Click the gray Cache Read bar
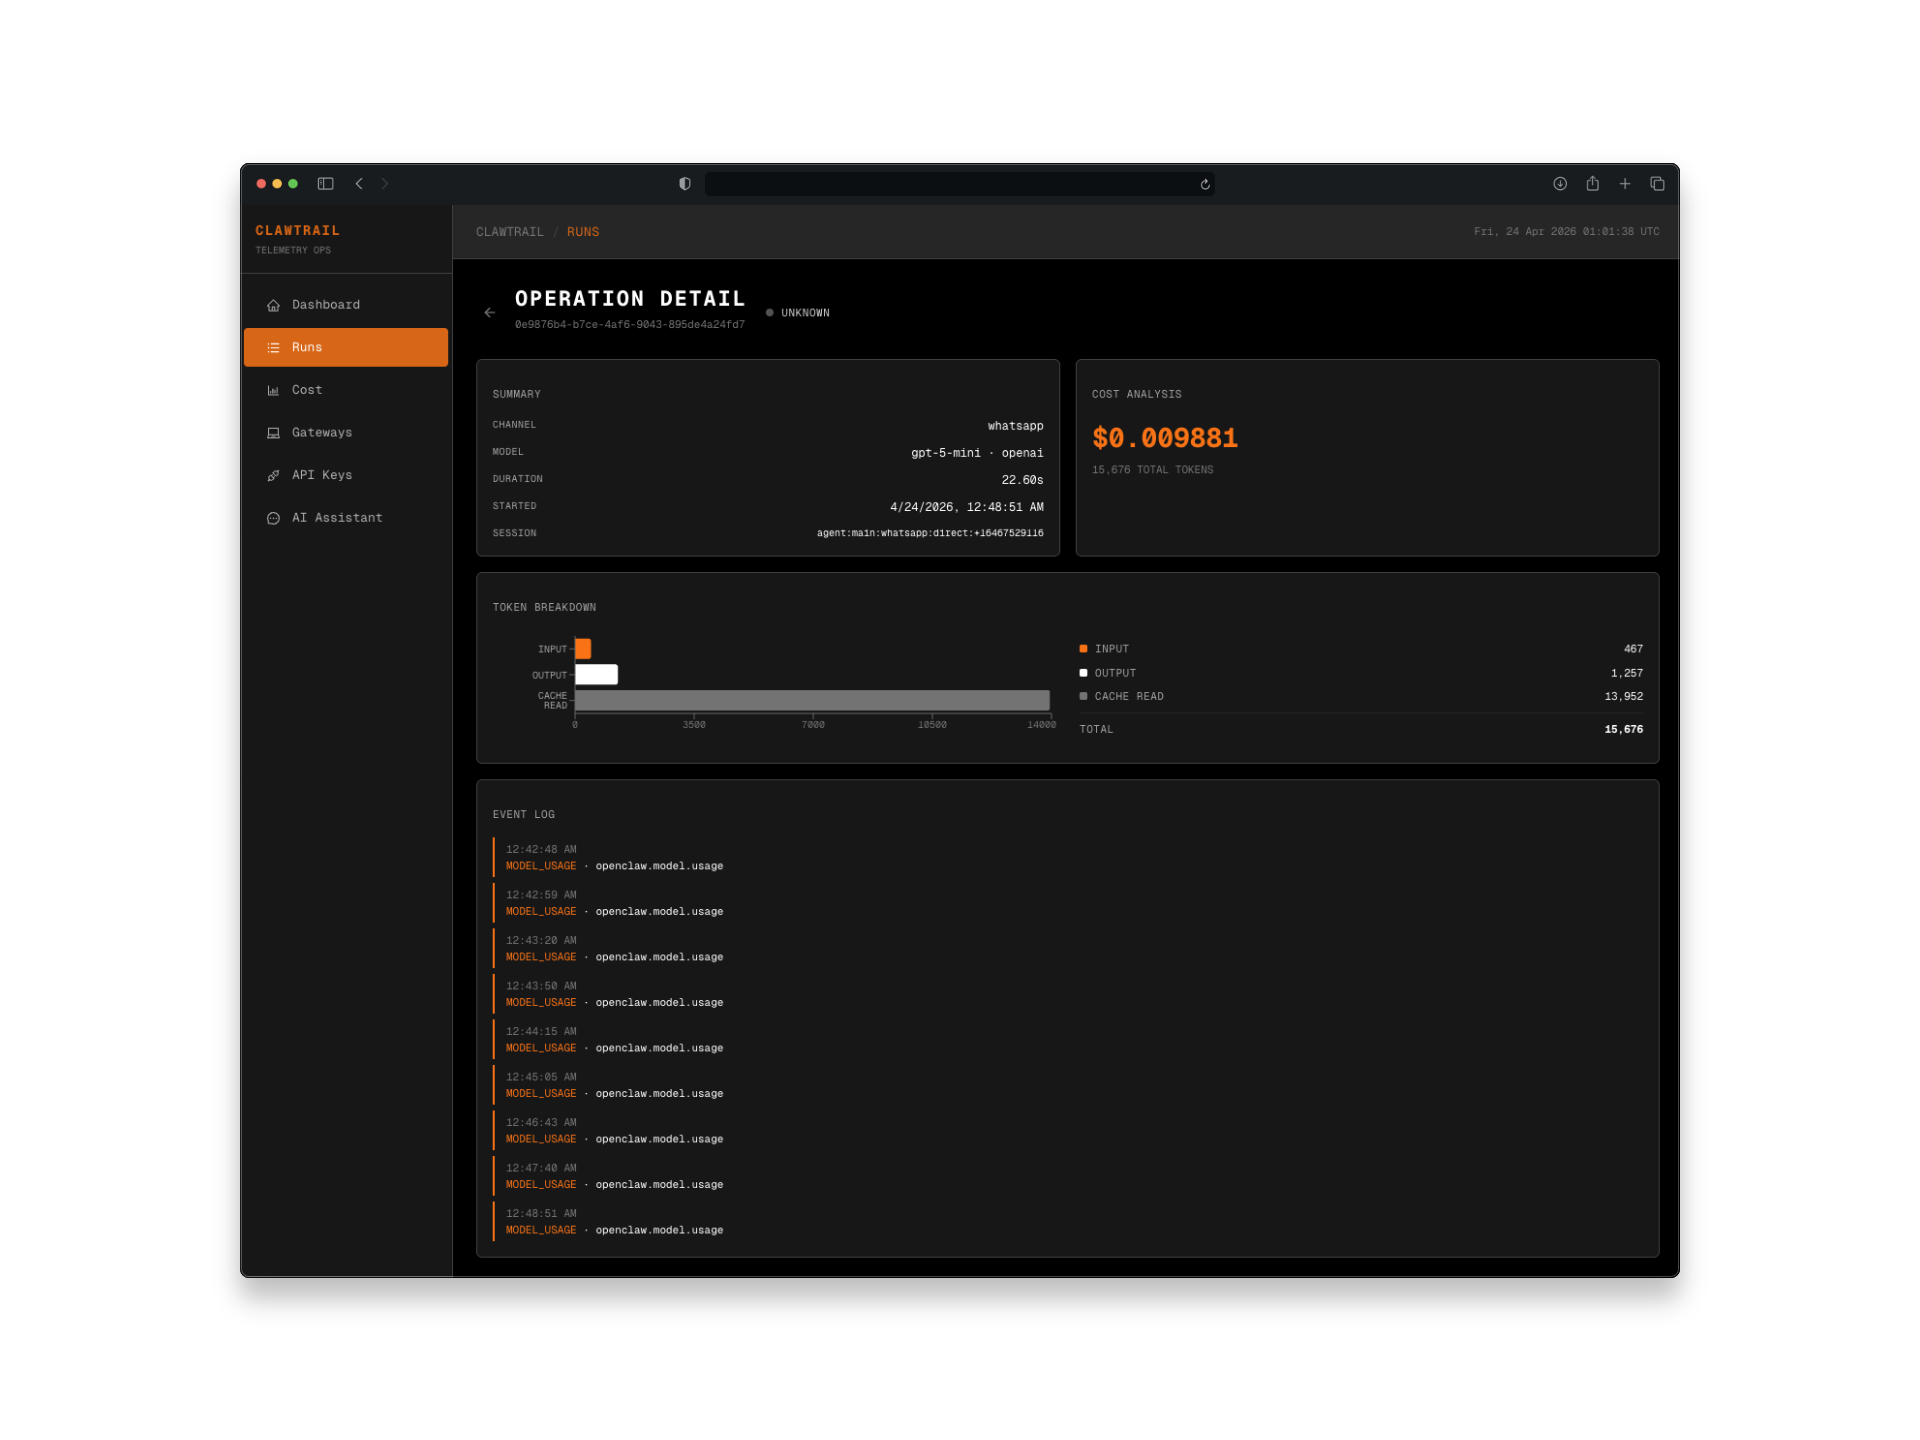This screenshot has width=1920, height=1440. [812, 700]
